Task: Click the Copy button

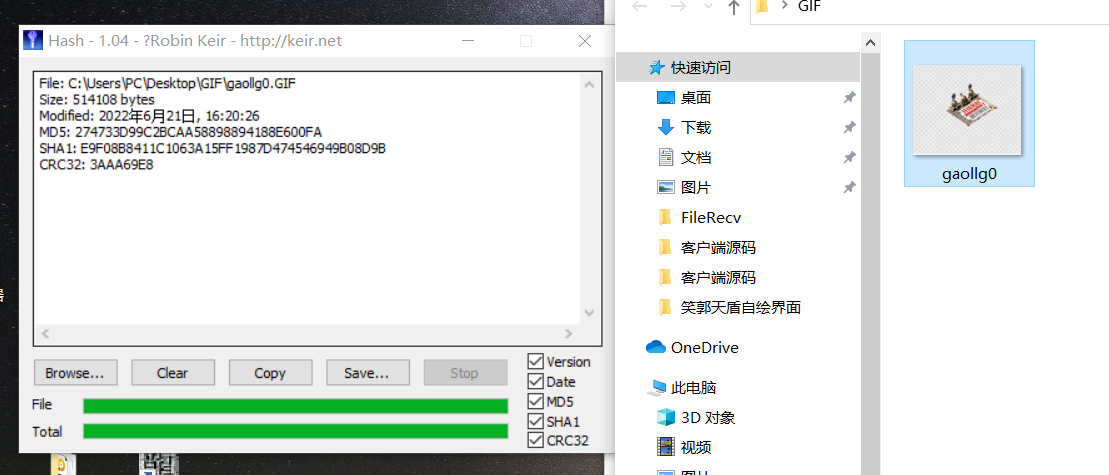Action: [x=270, y=373]
